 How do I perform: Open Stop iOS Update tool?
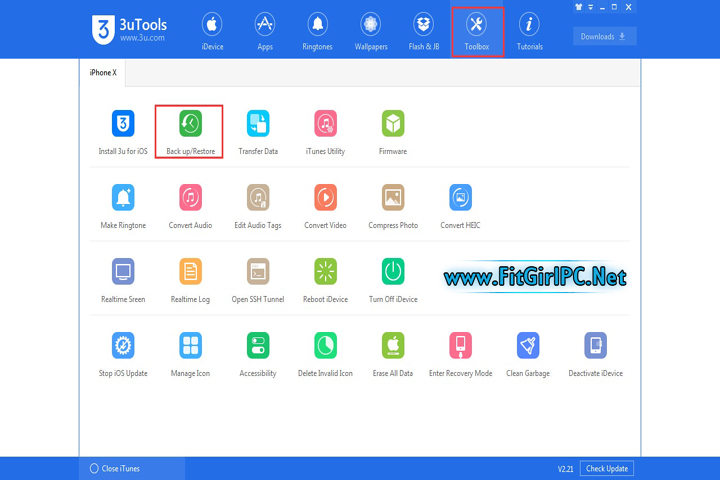(x=123, y=346)
